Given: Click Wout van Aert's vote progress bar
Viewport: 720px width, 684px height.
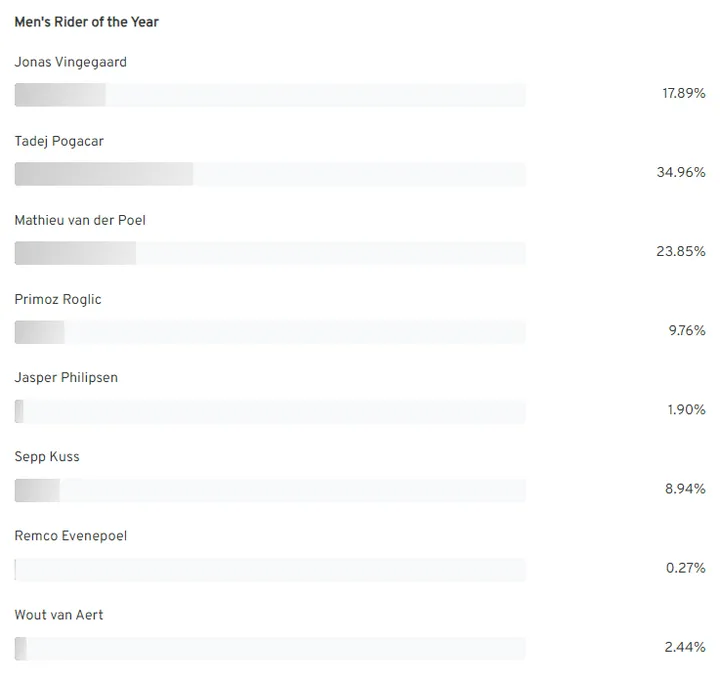Looking at the screenshot, I should [x=270, y=648].
